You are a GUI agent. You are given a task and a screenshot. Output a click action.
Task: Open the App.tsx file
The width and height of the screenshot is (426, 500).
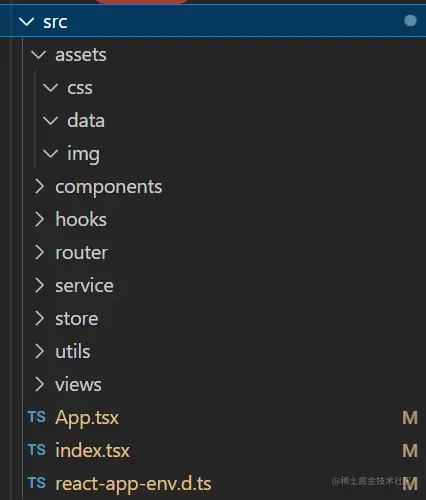point(87,418)
